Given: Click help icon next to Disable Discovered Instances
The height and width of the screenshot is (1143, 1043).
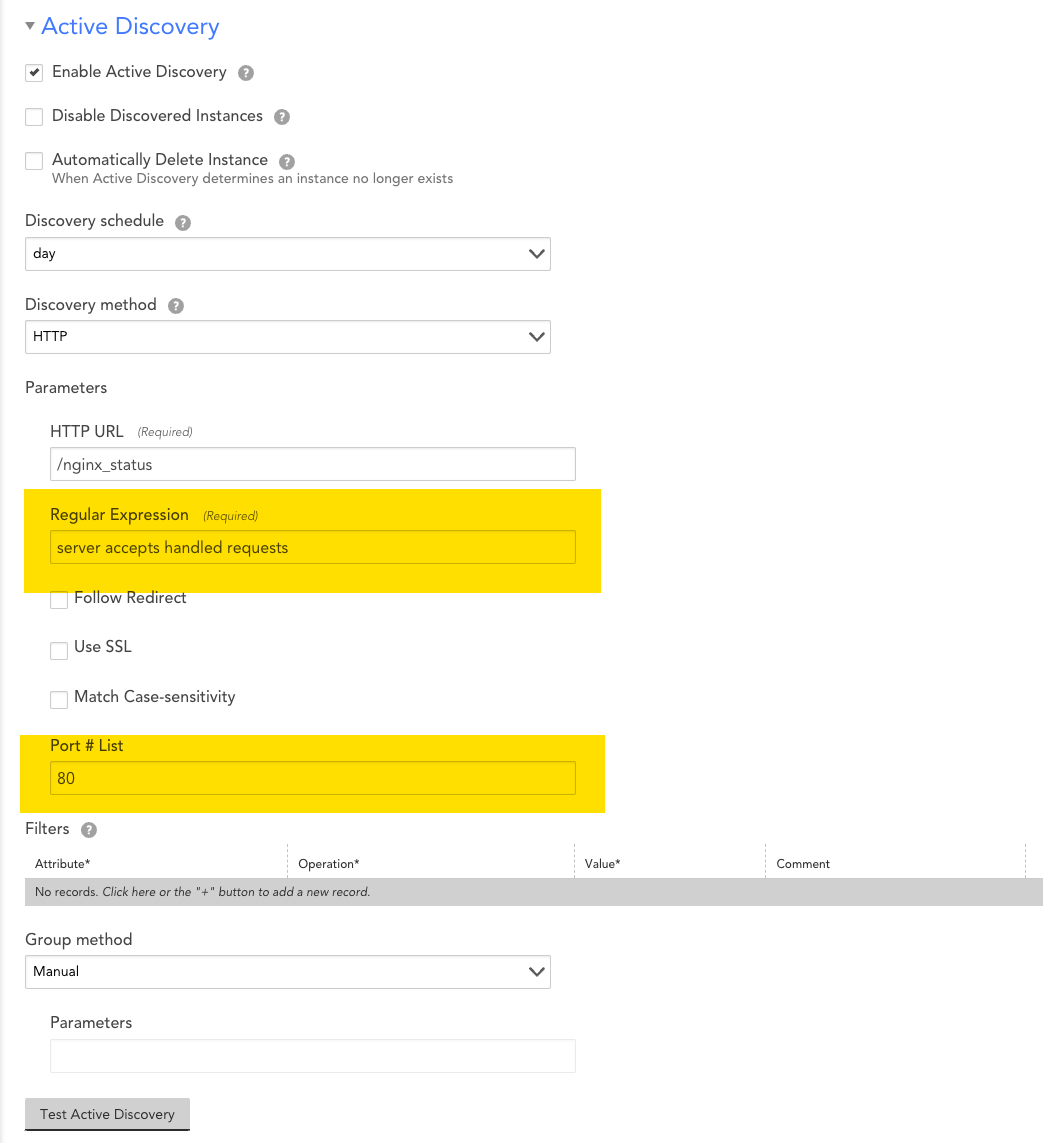Looking at the screenshot, I should (282, 117).
